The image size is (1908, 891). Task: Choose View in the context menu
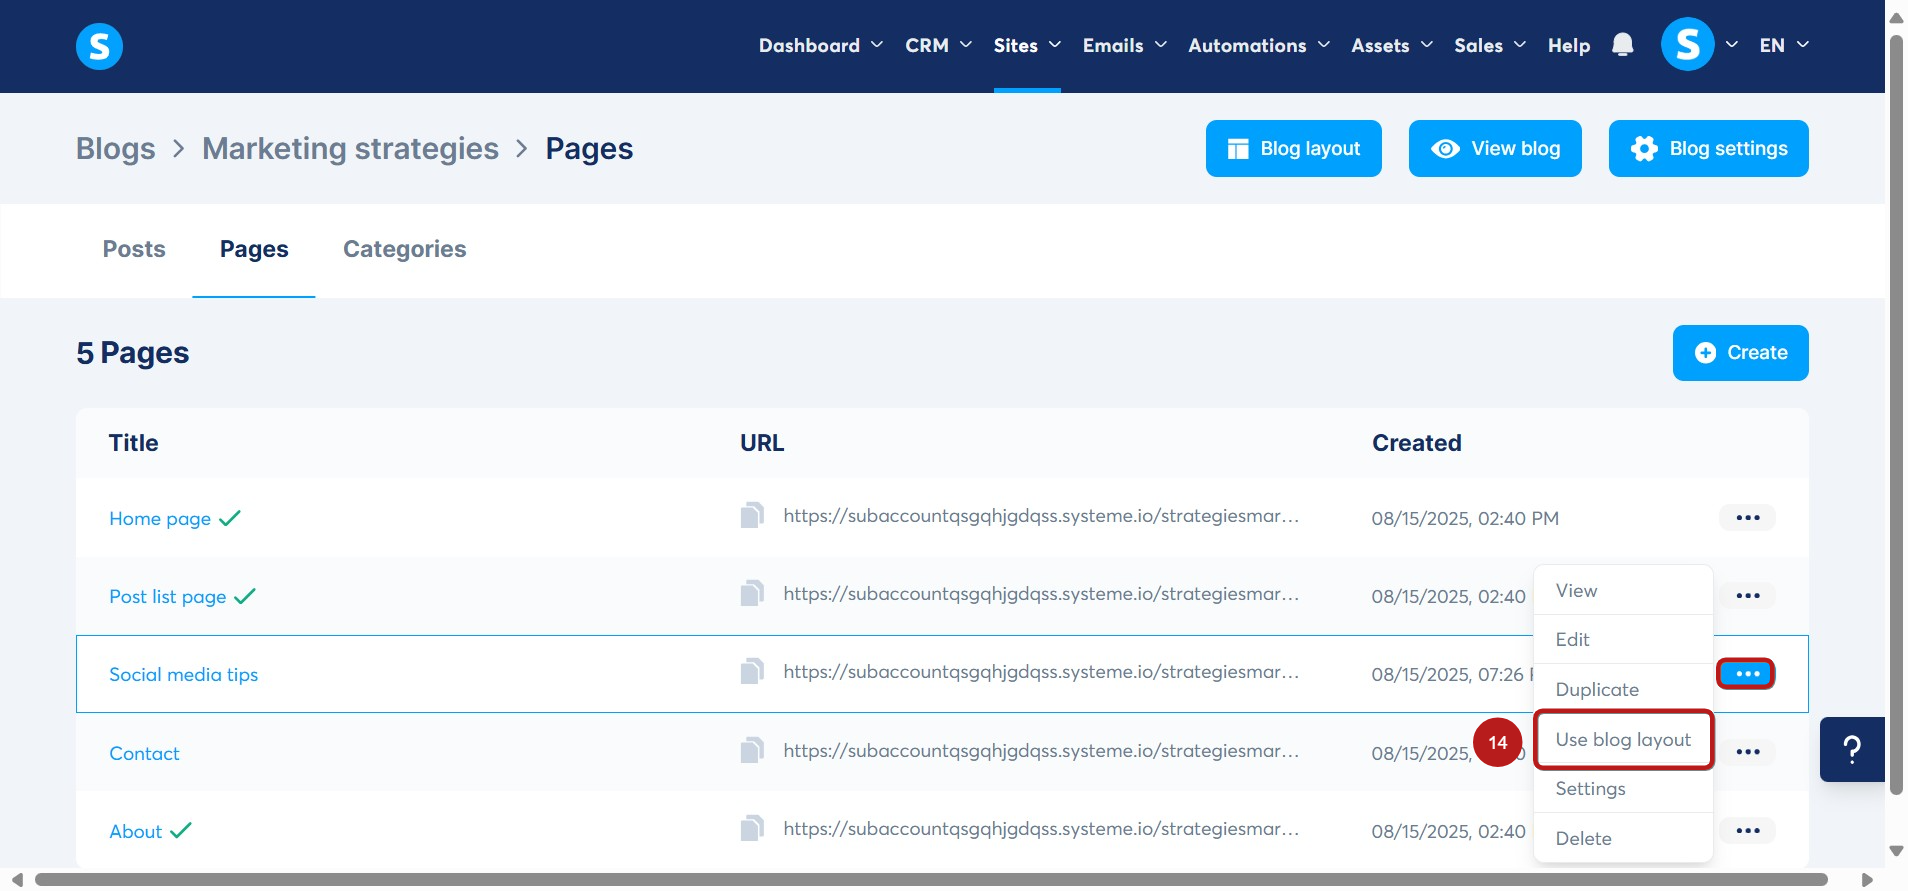point(1623,591)
